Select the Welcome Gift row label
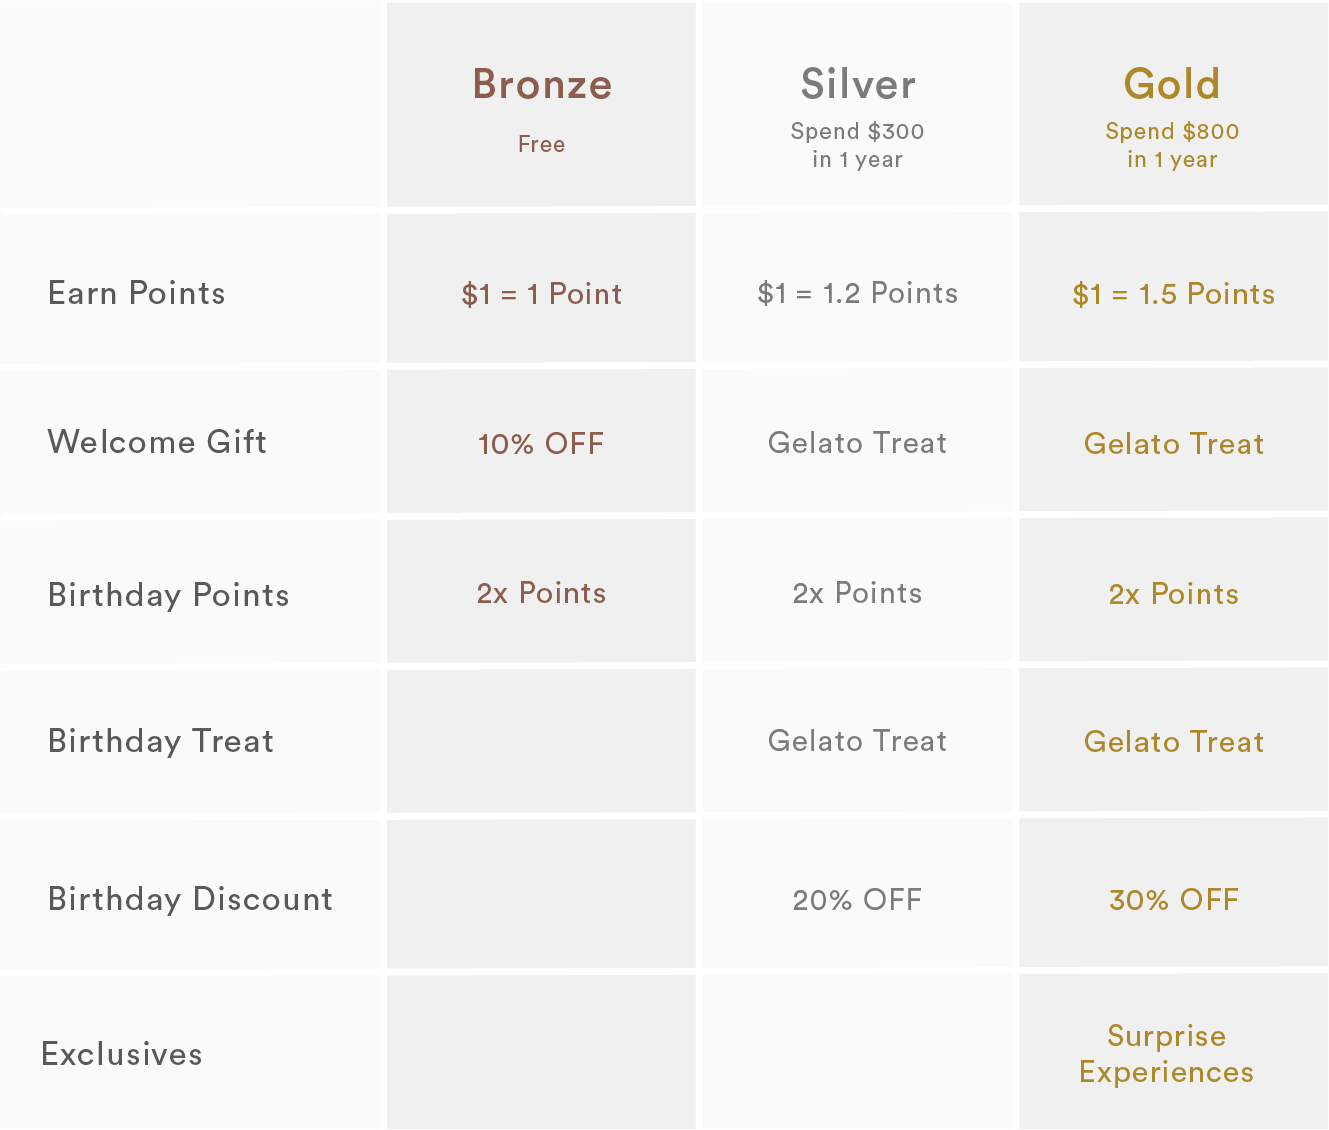The height and width of the screenshot is (1130, 1329). (157, 442)
